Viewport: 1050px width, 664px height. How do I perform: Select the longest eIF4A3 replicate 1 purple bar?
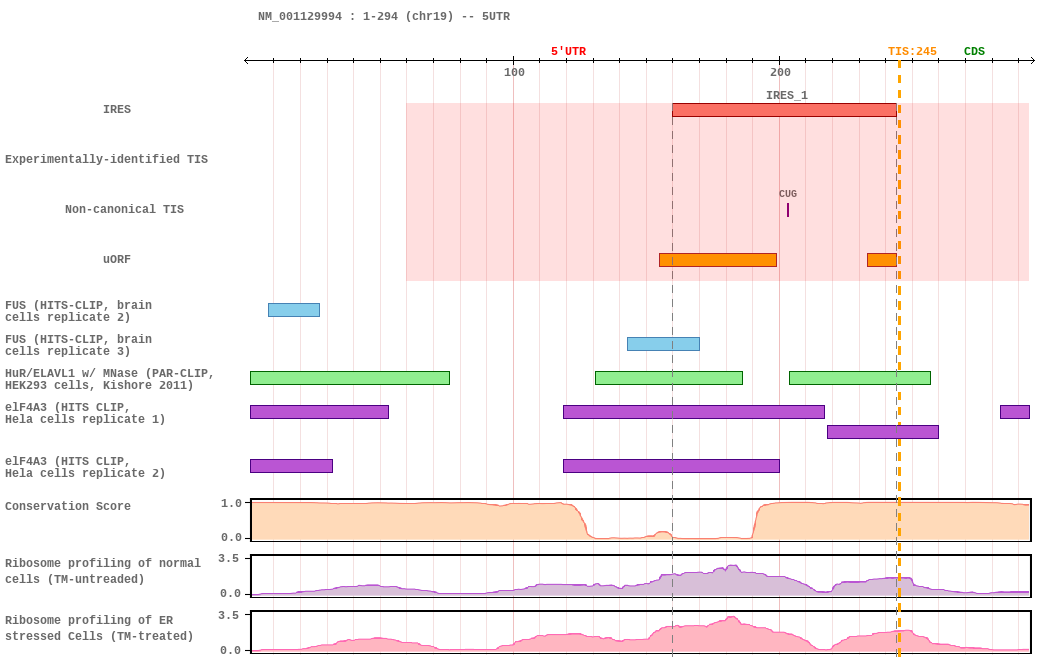click(694, 412)
